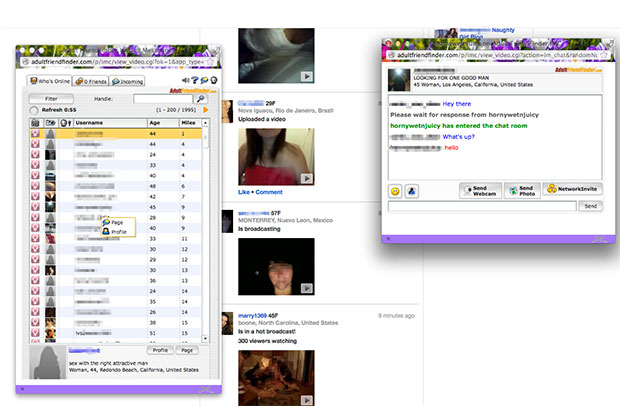This screenshot has width=620, height=406.
Task: Click the Profile button below the user list
Action: 160,350
